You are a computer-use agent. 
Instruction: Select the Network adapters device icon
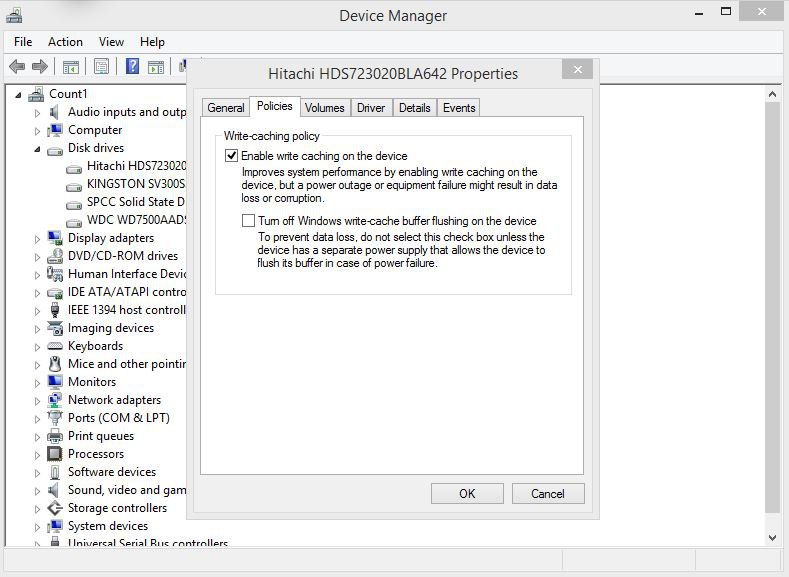point(55,400)
